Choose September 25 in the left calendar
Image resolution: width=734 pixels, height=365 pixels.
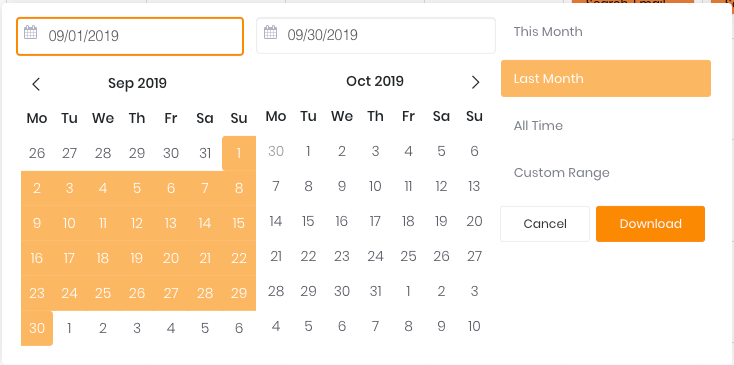click(x=103, y=293)
